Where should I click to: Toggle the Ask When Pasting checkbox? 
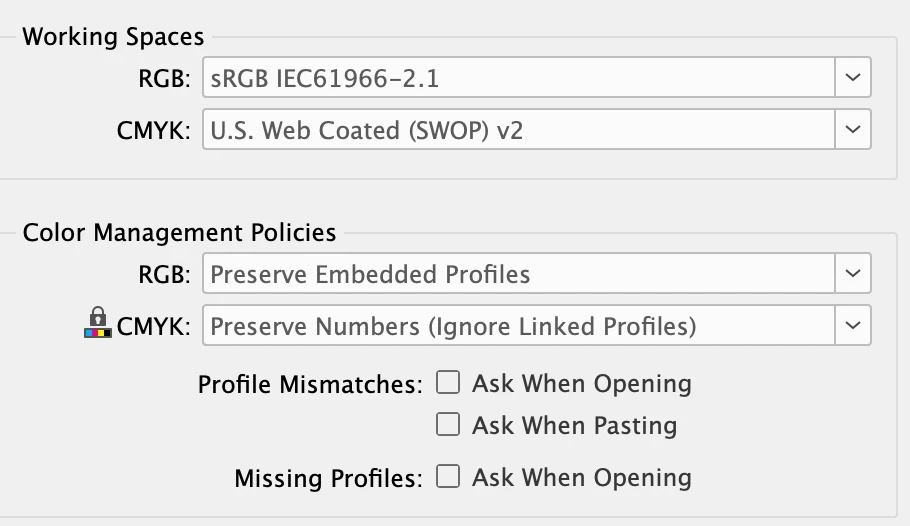click(448, 424)
